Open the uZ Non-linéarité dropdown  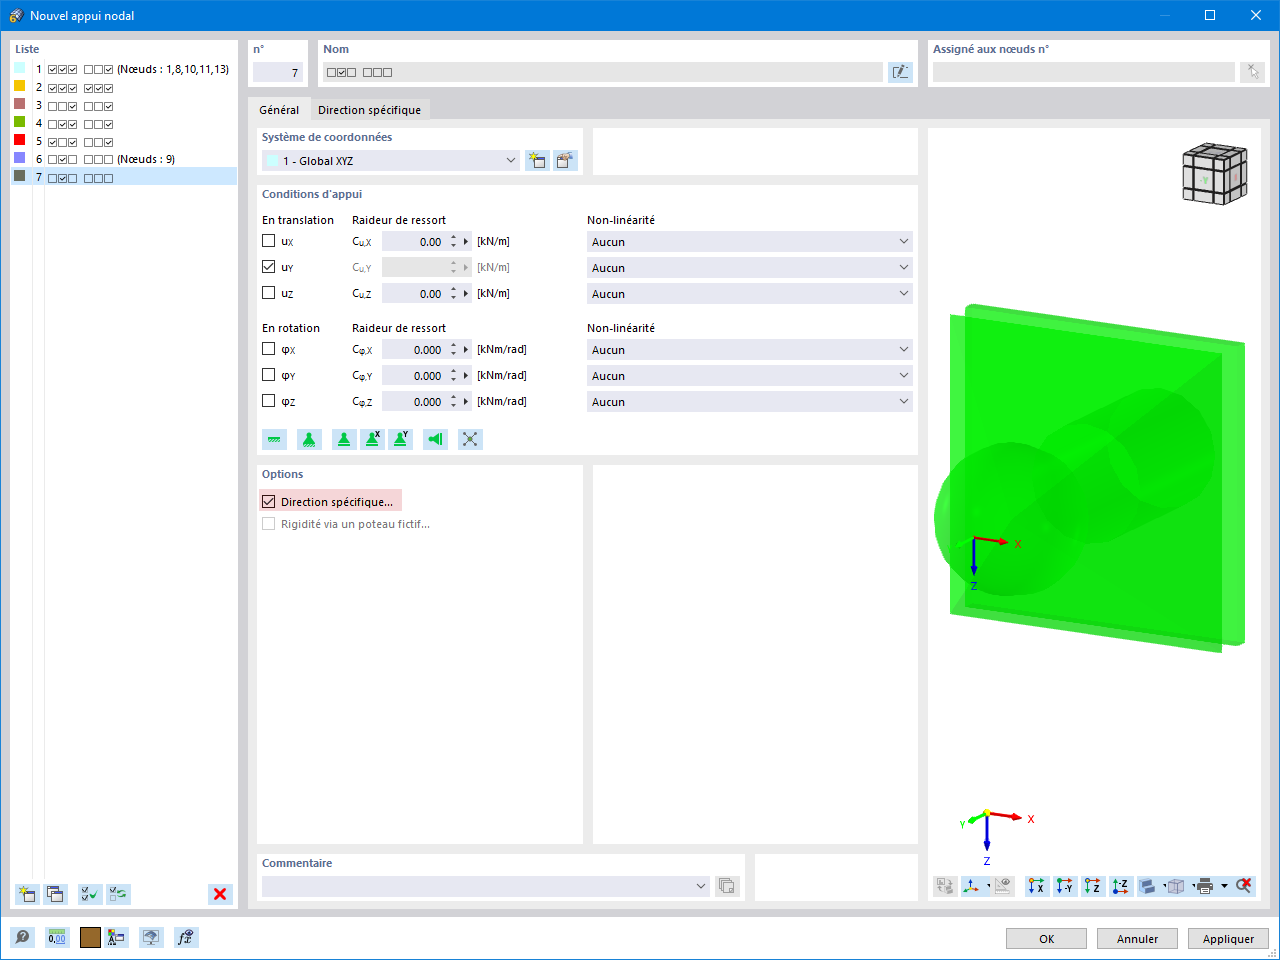click(750, 293)
